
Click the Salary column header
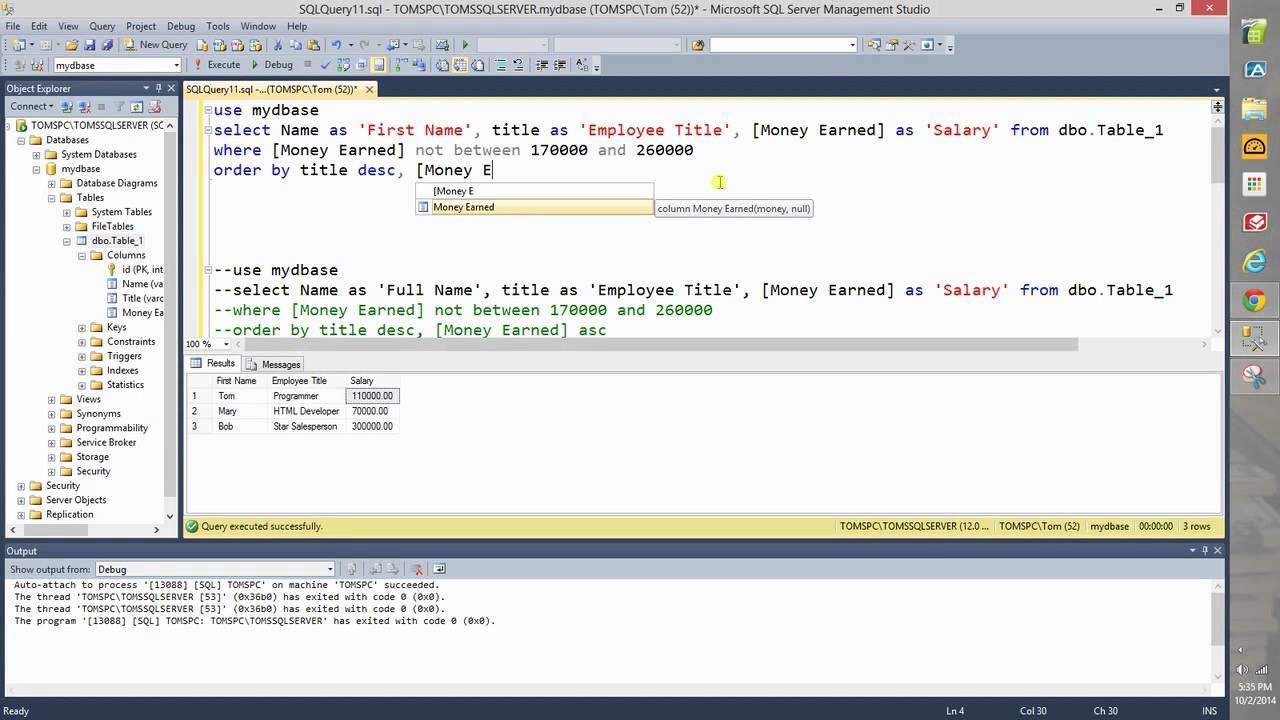click(x=372, y=381)
